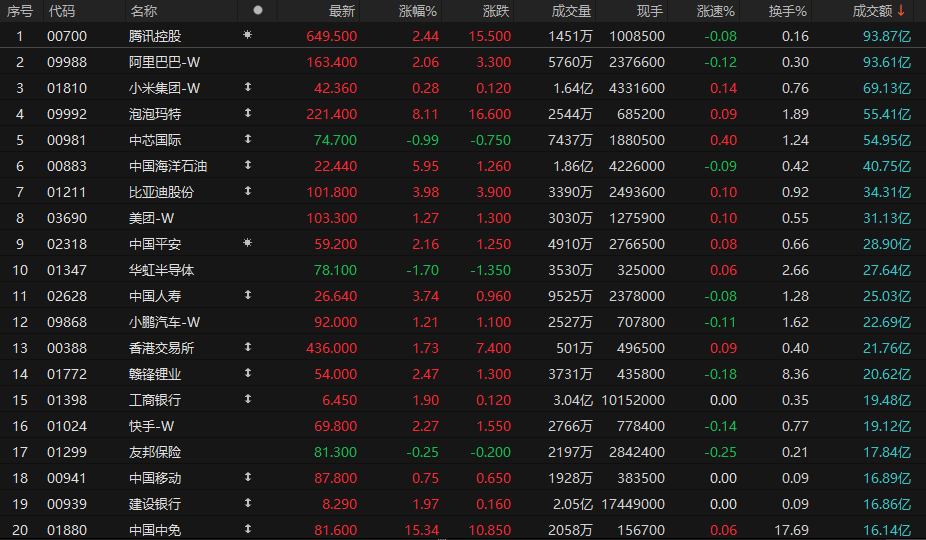Select the 泡泡玛特 stock name

pyautogui.click(x=155, y=114)
